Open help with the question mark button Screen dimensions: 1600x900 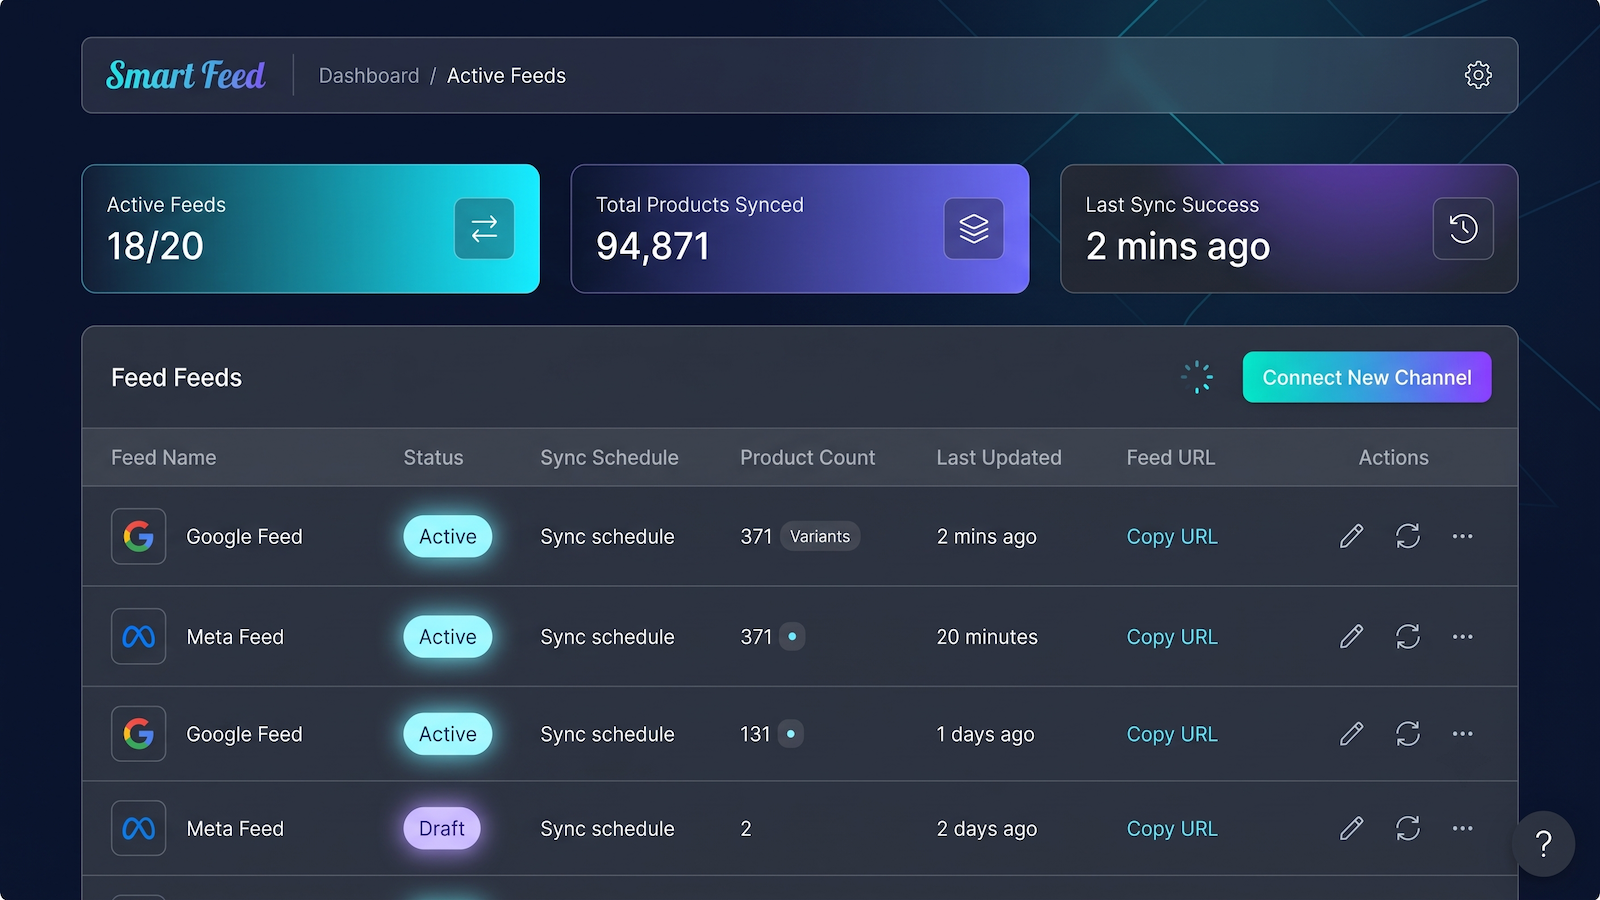1544,844
